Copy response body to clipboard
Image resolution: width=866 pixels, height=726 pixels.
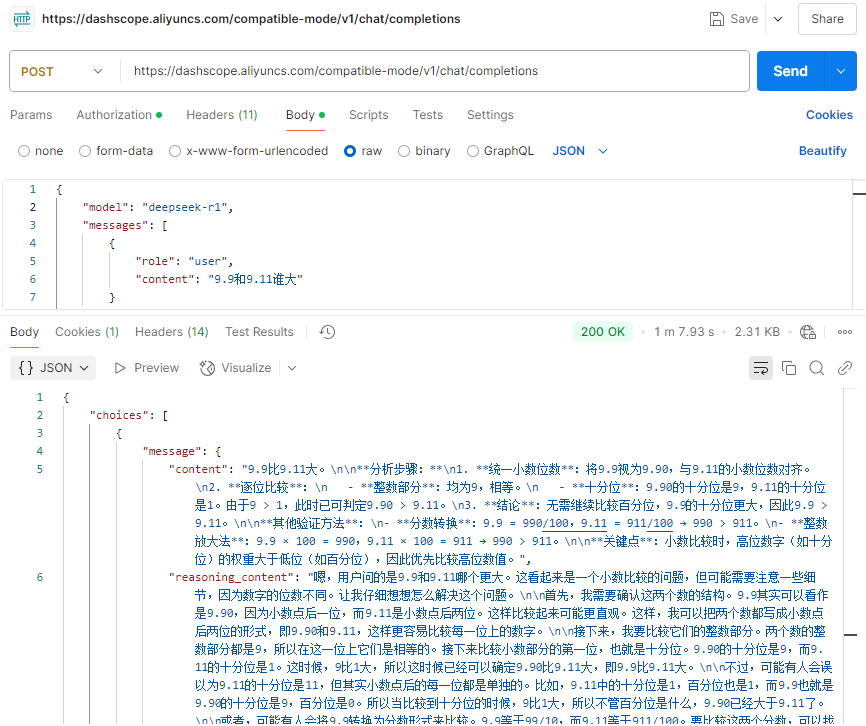pos(789,368)
